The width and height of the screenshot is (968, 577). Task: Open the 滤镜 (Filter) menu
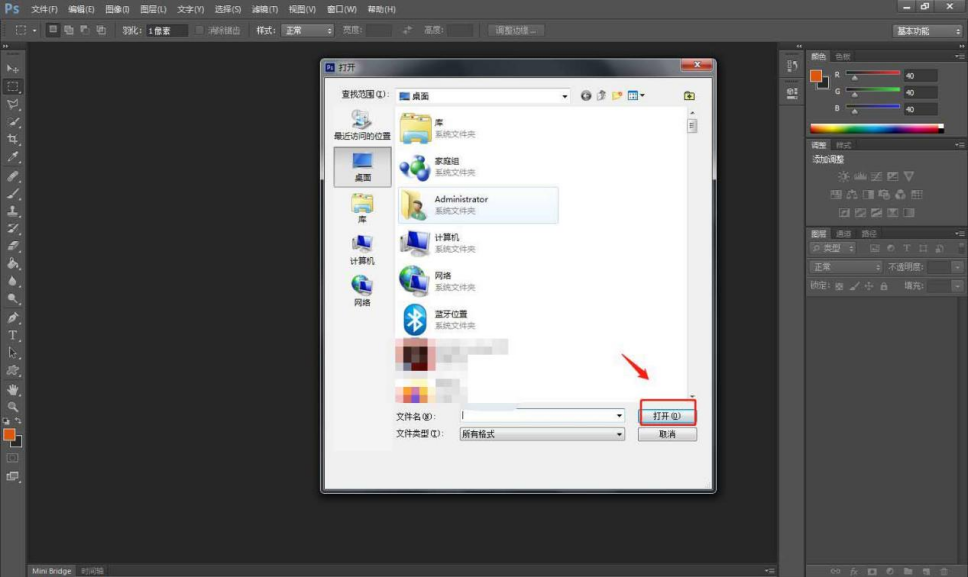click(x=264, y=9)
